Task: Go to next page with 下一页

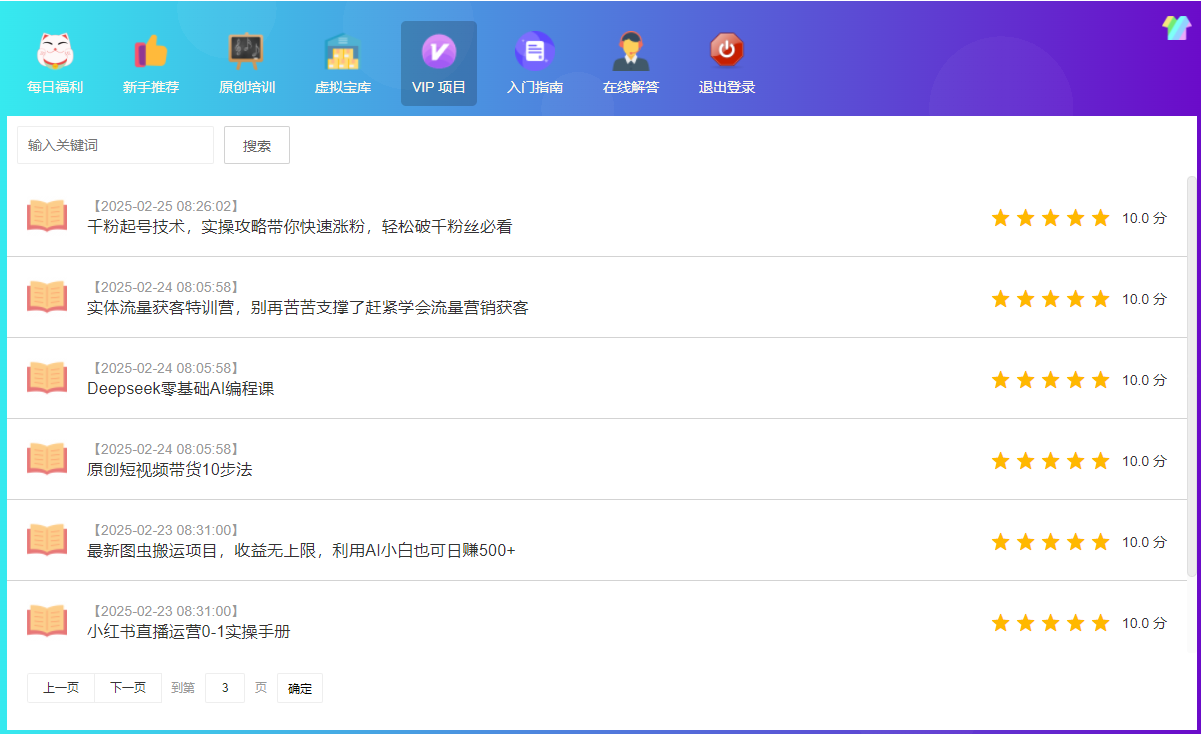Action: 128,688
